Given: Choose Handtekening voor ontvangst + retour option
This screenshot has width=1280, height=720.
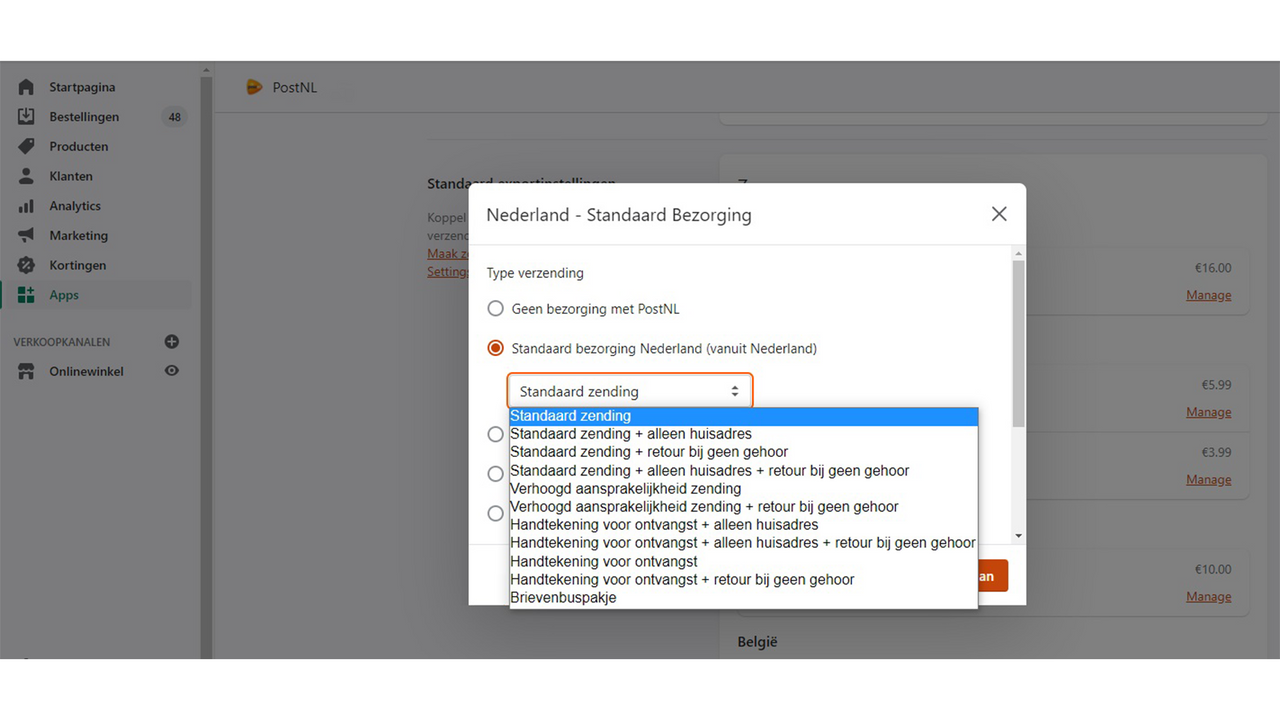Looking at the screenshot, I should pyautogui.click(x=743, y=580).
